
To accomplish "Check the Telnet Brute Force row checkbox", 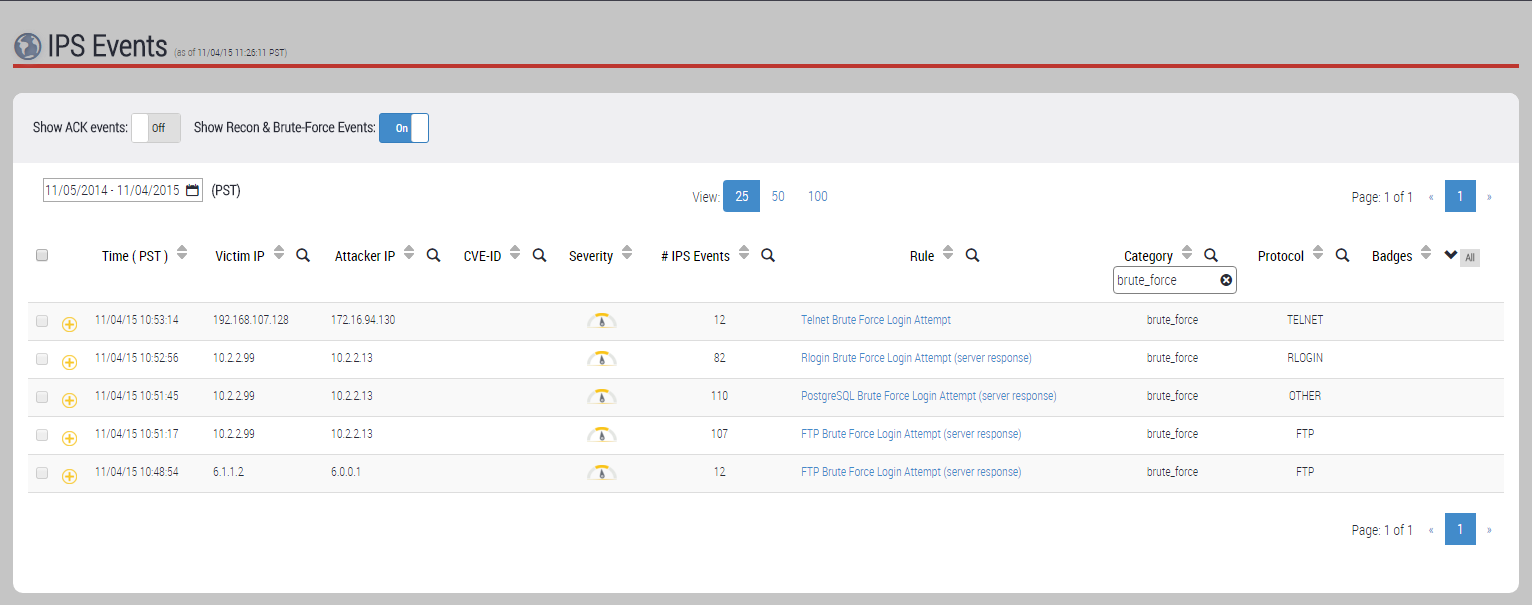I will 42,321.
